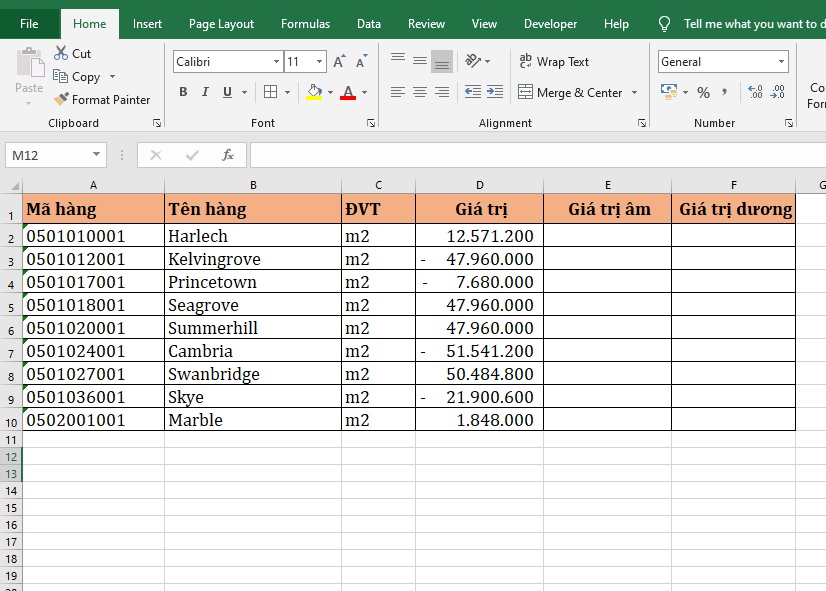Click the Increase Decimal icon

click(755, 93)
